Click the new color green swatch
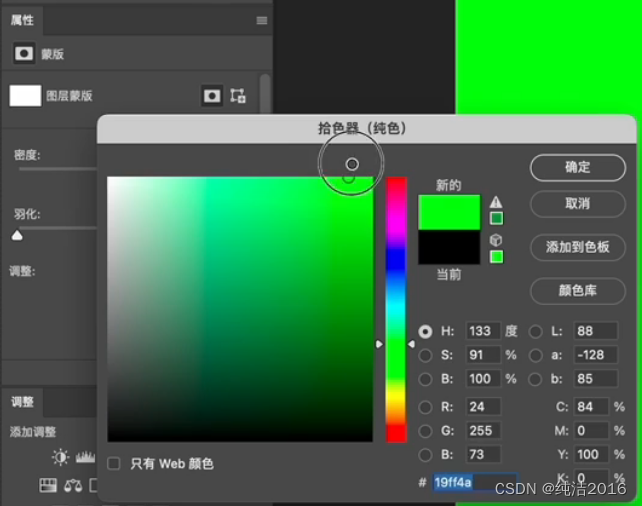The image size is (642, 506). click(x=449, y=212)
